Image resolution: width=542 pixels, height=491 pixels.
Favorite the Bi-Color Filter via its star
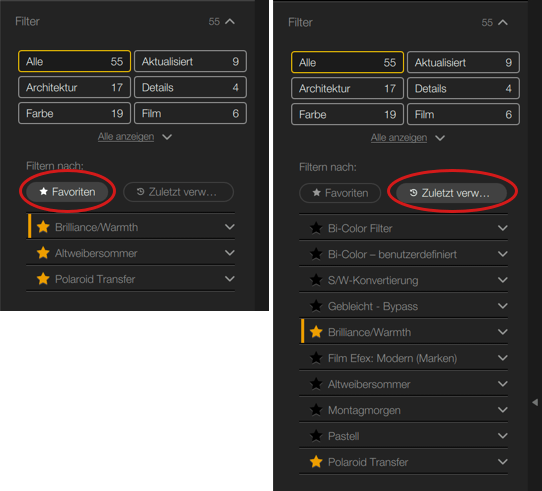coord(316,228)
